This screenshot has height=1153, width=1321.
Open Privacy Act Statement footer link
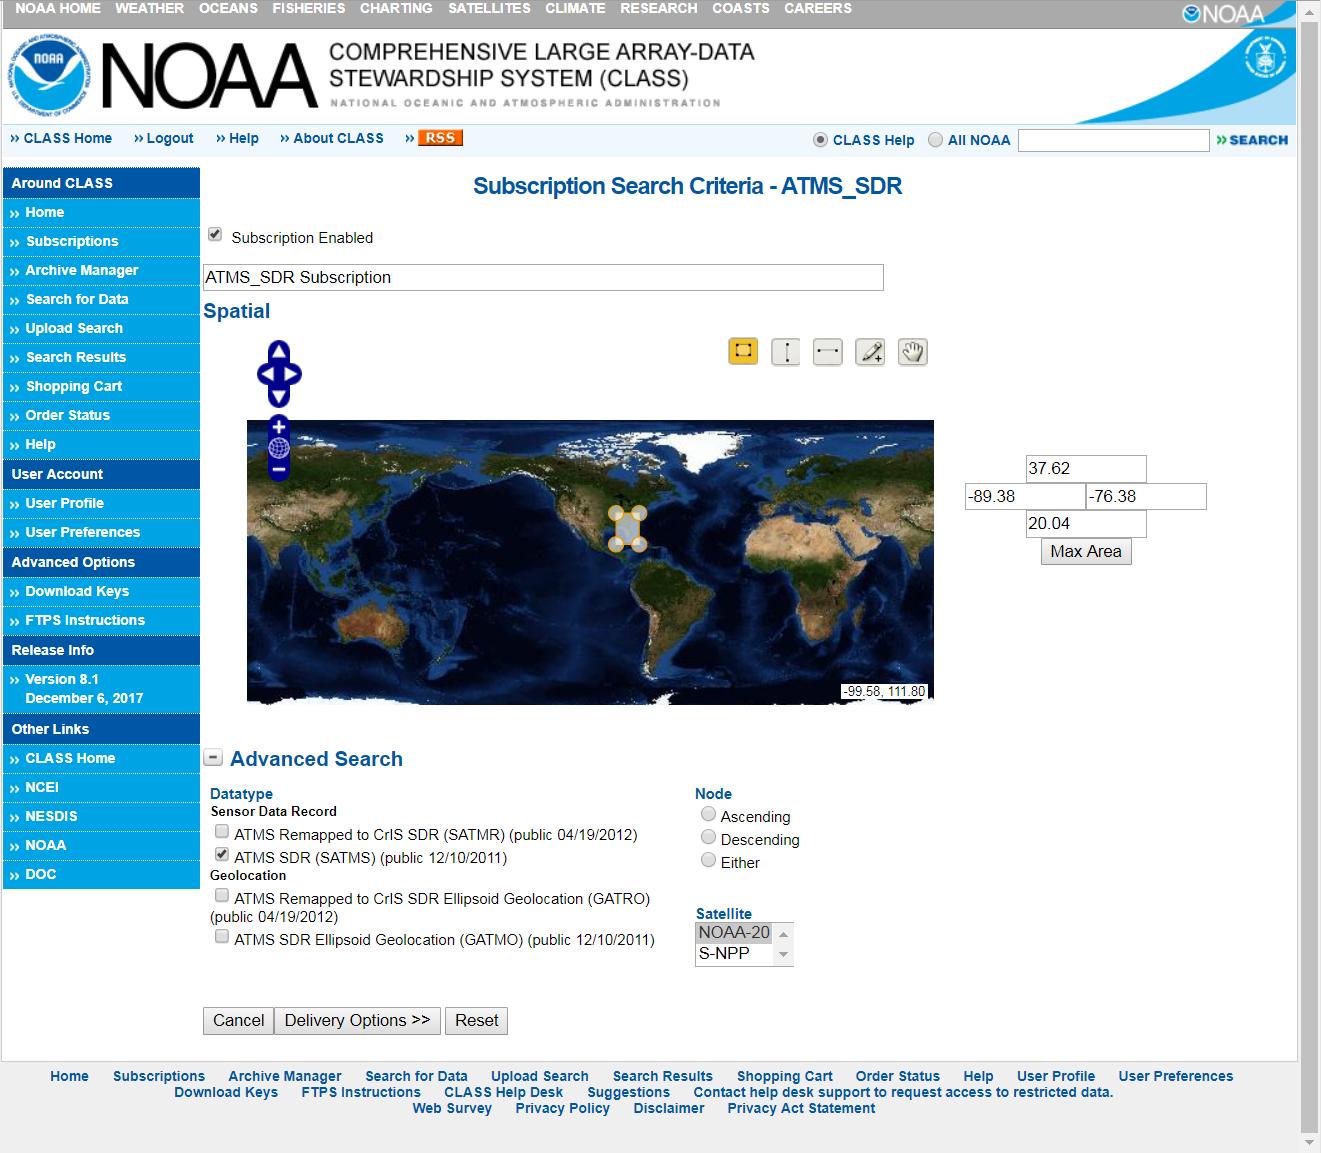801,1108
